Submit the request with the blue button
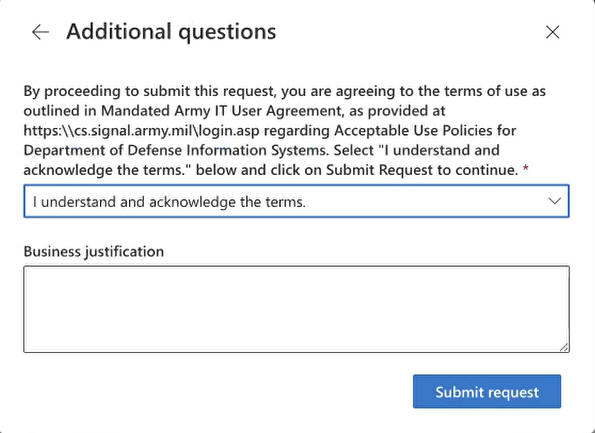The image size is (595, 433). [x=487, y=392]
